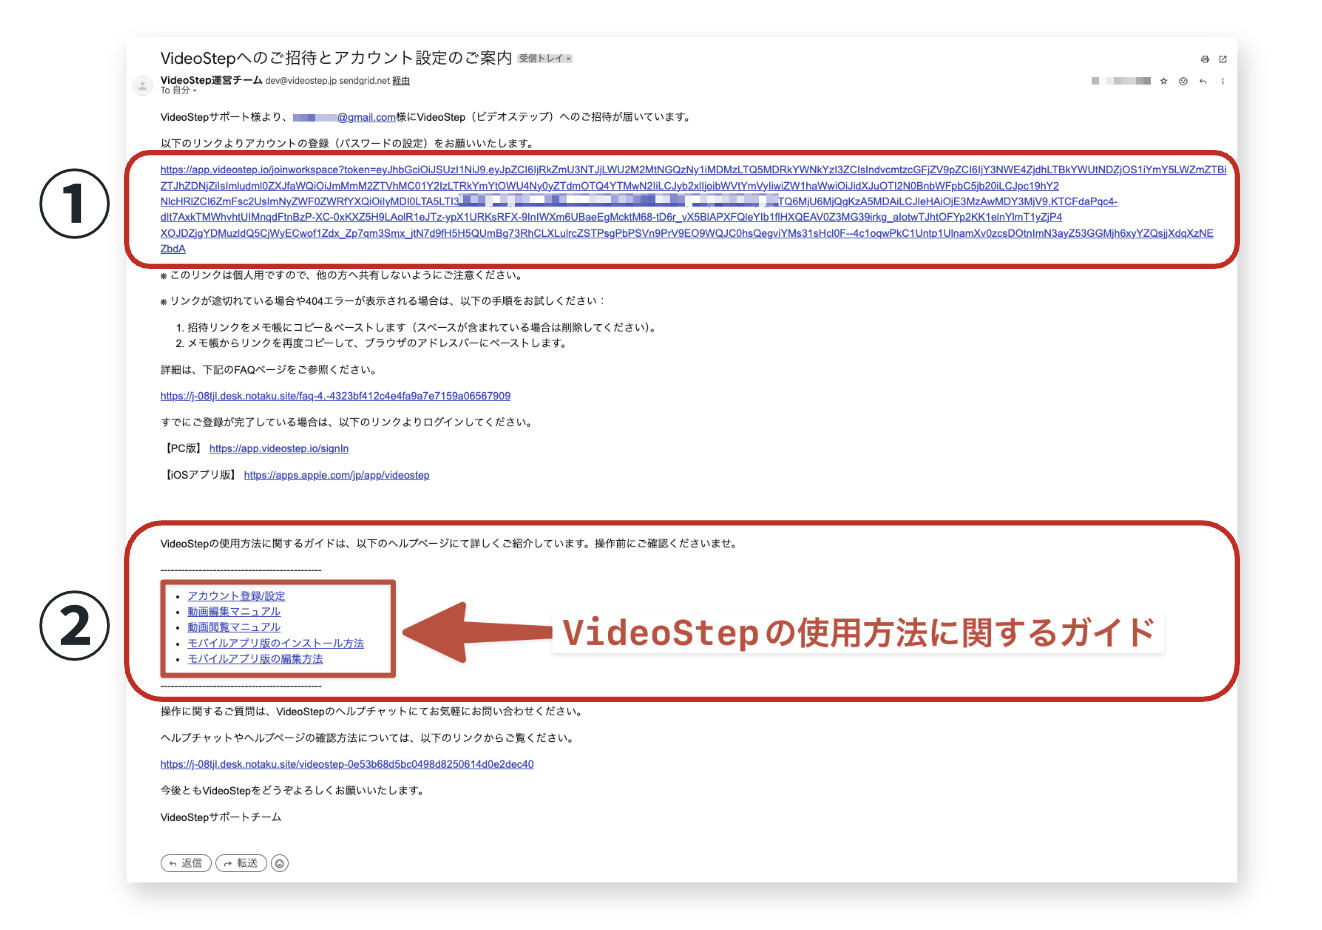Open the iOS App Store videostep link
The height and width of the screenshot is (930, 1322).
point(337,475)
